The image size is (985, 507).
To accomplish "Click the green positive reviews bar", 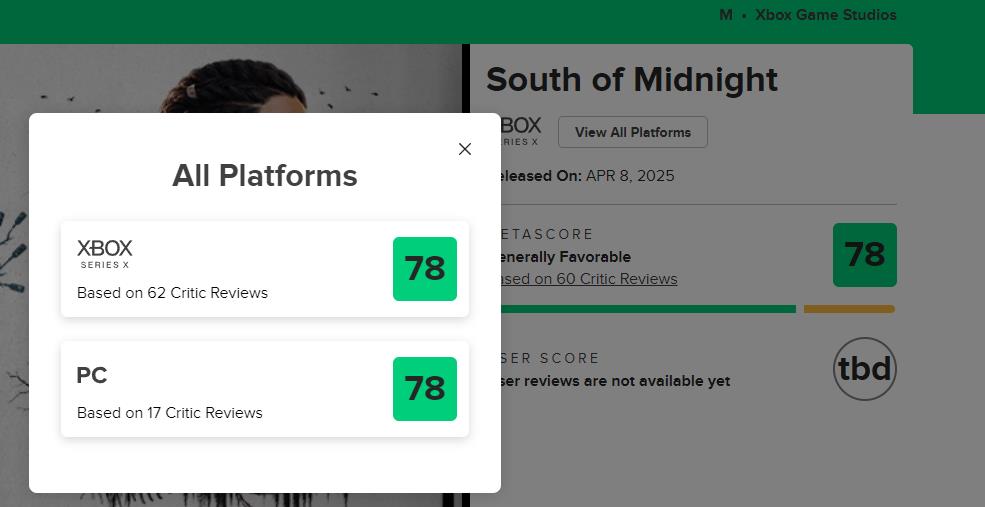I will click(648, 309).
